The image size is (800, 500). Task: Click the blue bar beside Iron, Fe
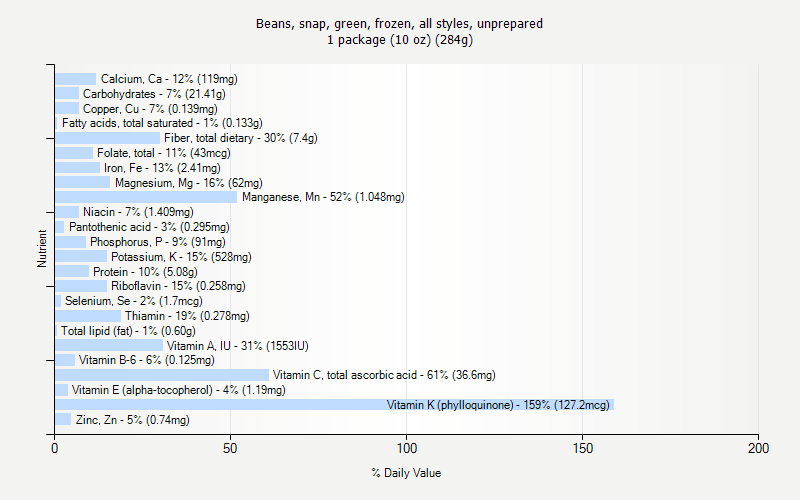coord(78,168)
